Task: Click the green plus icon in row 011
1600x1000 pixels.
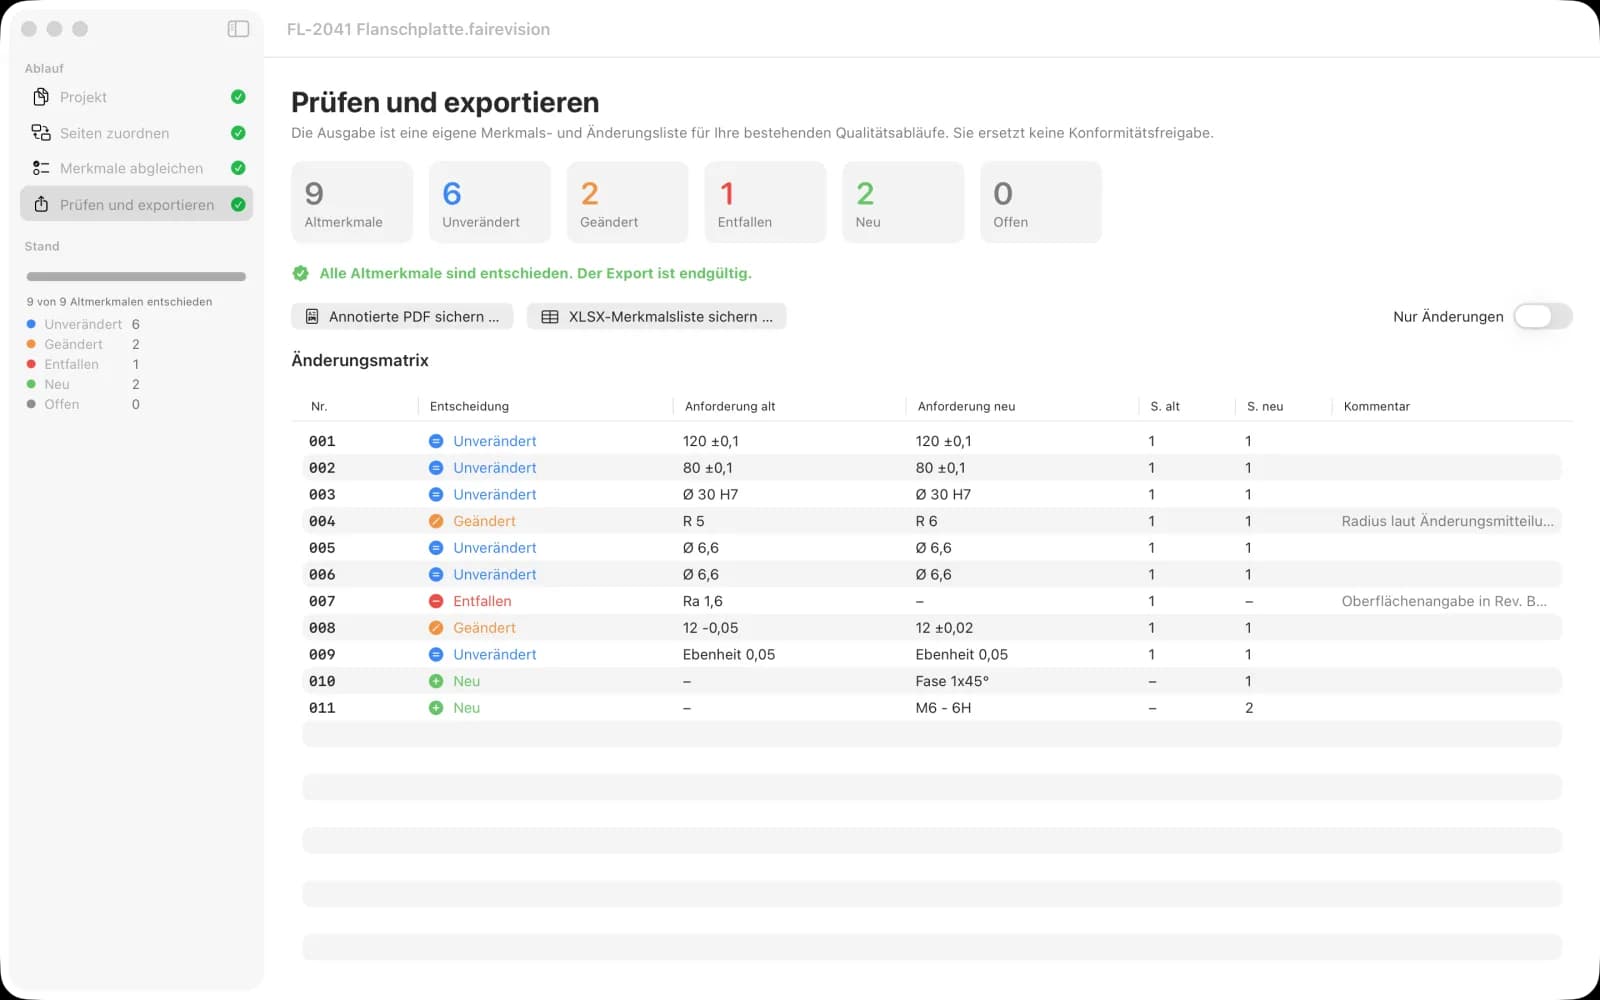Action: (x=436, y=708)
